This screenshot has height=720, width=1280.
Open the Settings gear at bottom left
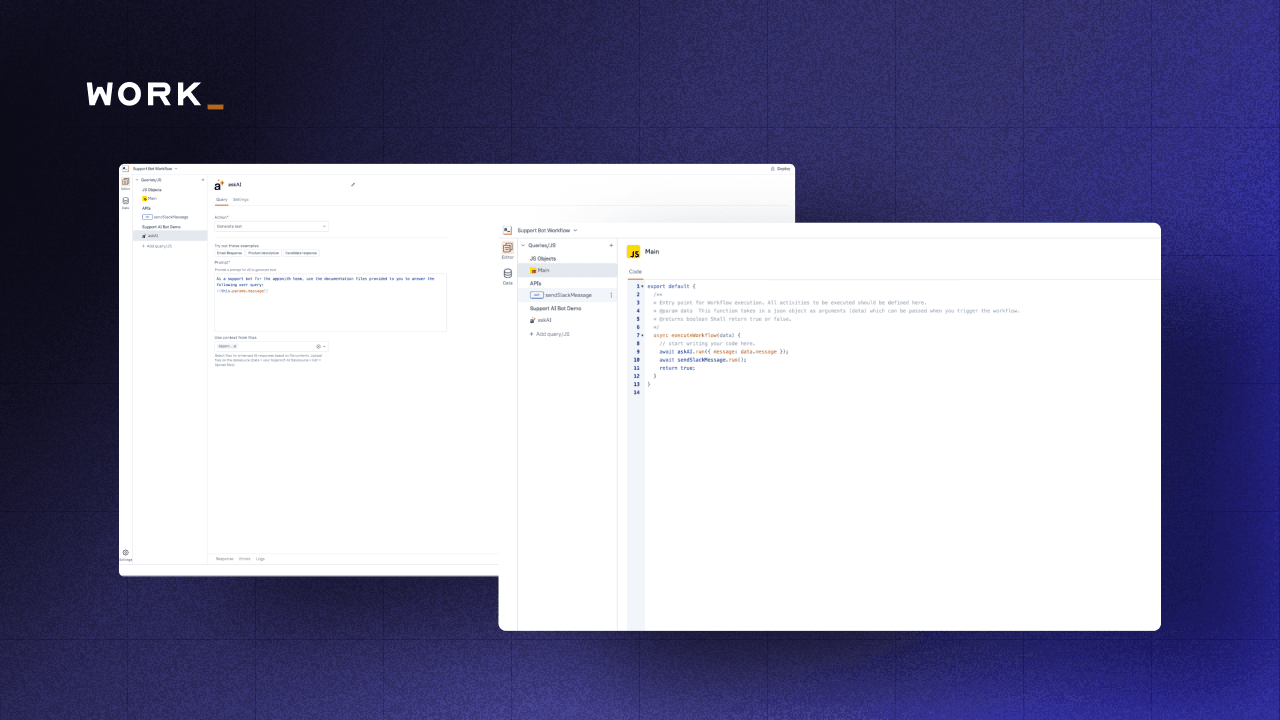click(125, 552)
